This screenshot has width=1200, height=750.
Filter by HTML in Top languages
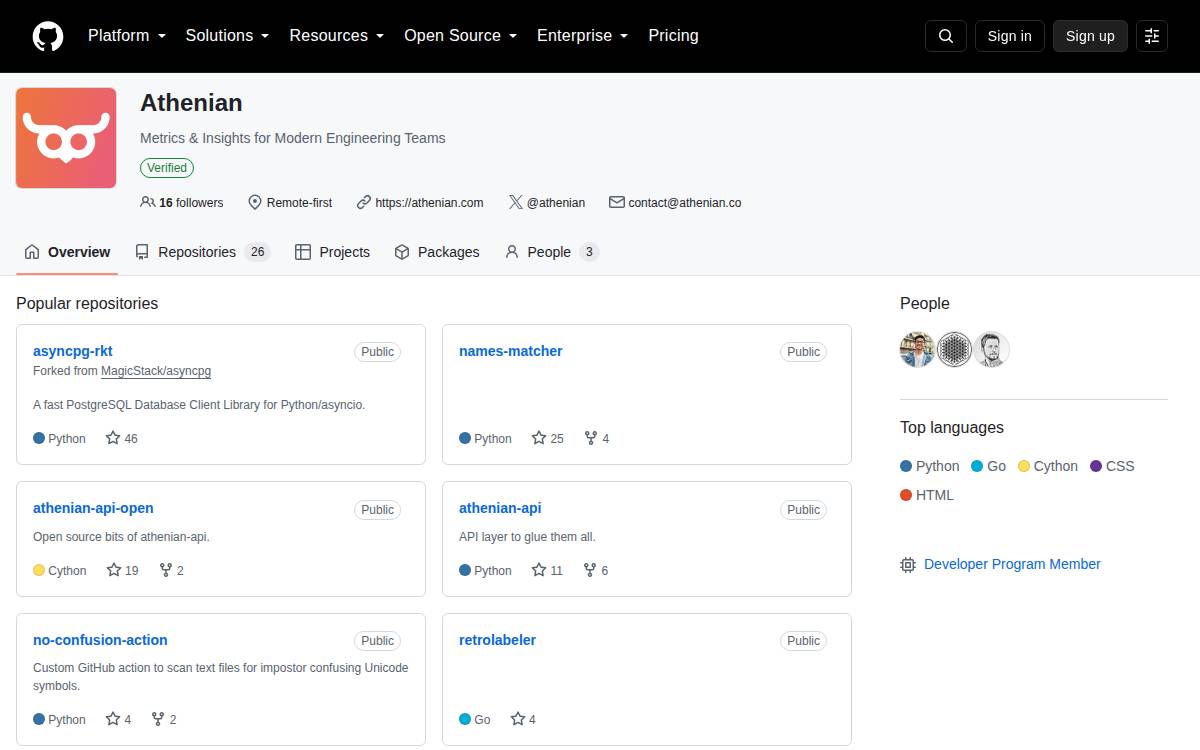pyautogui.click(x=927, y=495)
